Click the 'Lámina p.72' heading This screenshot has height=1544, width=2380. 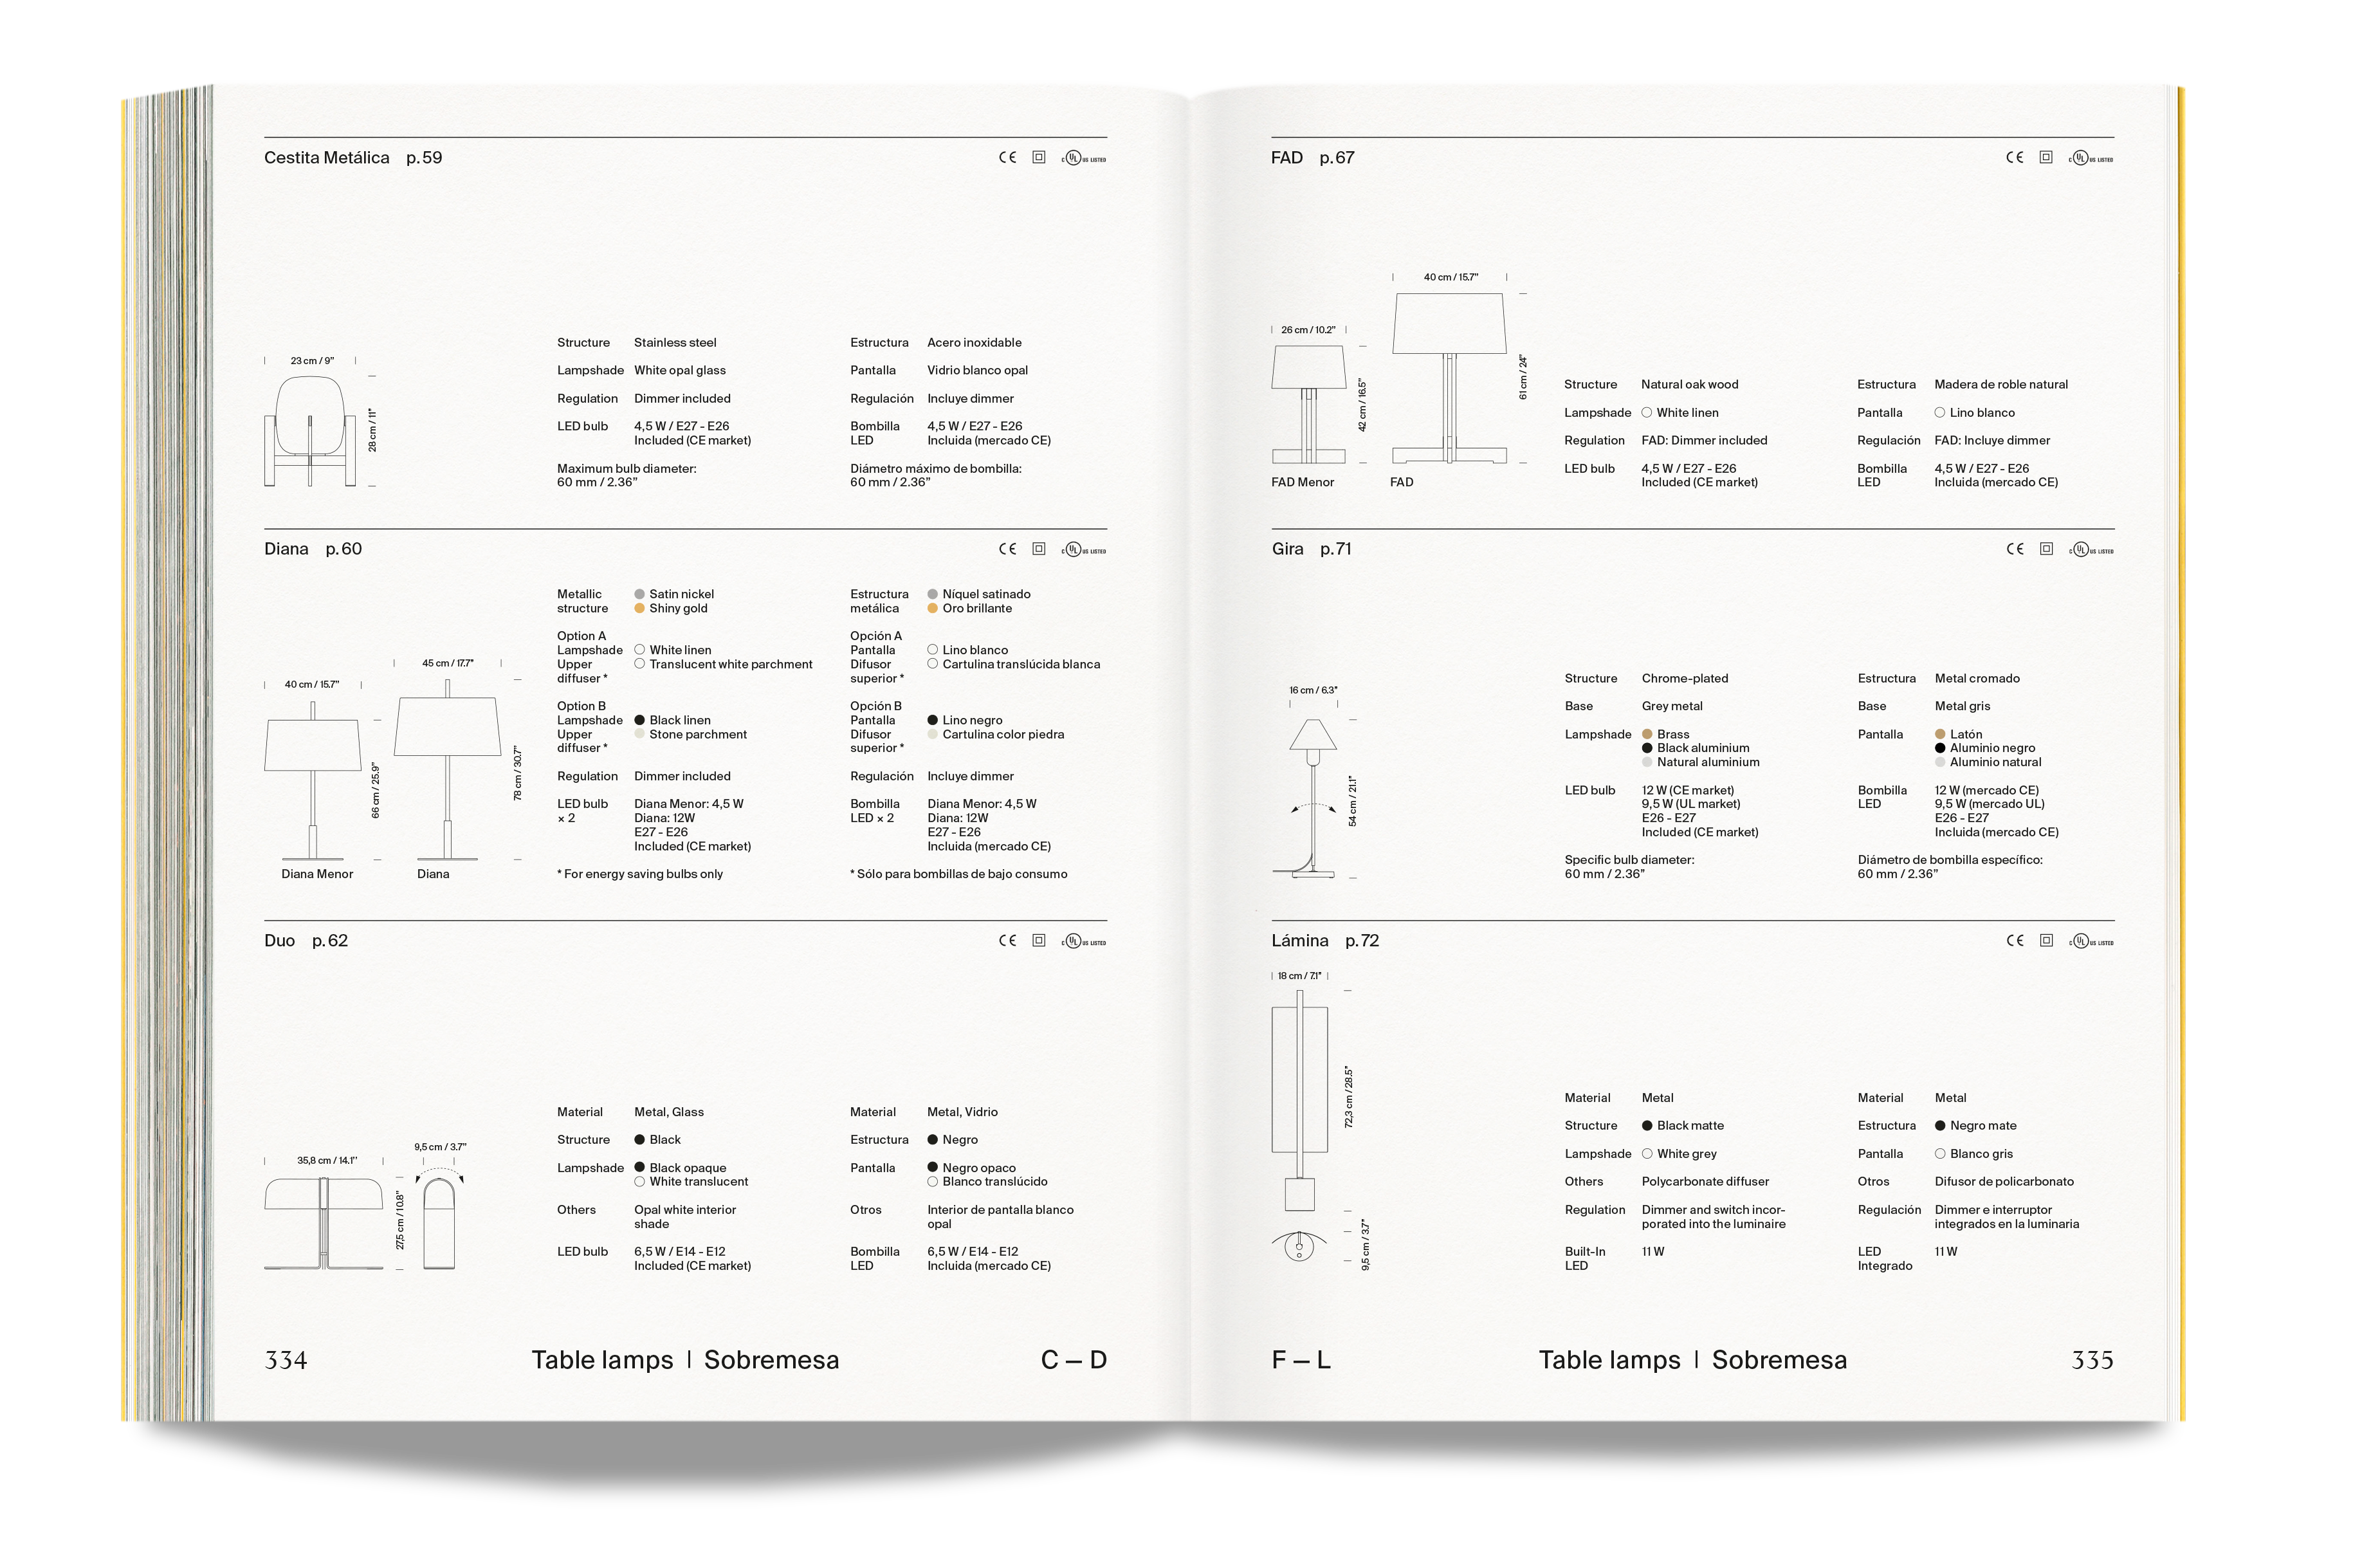(x=1325, y=941)
